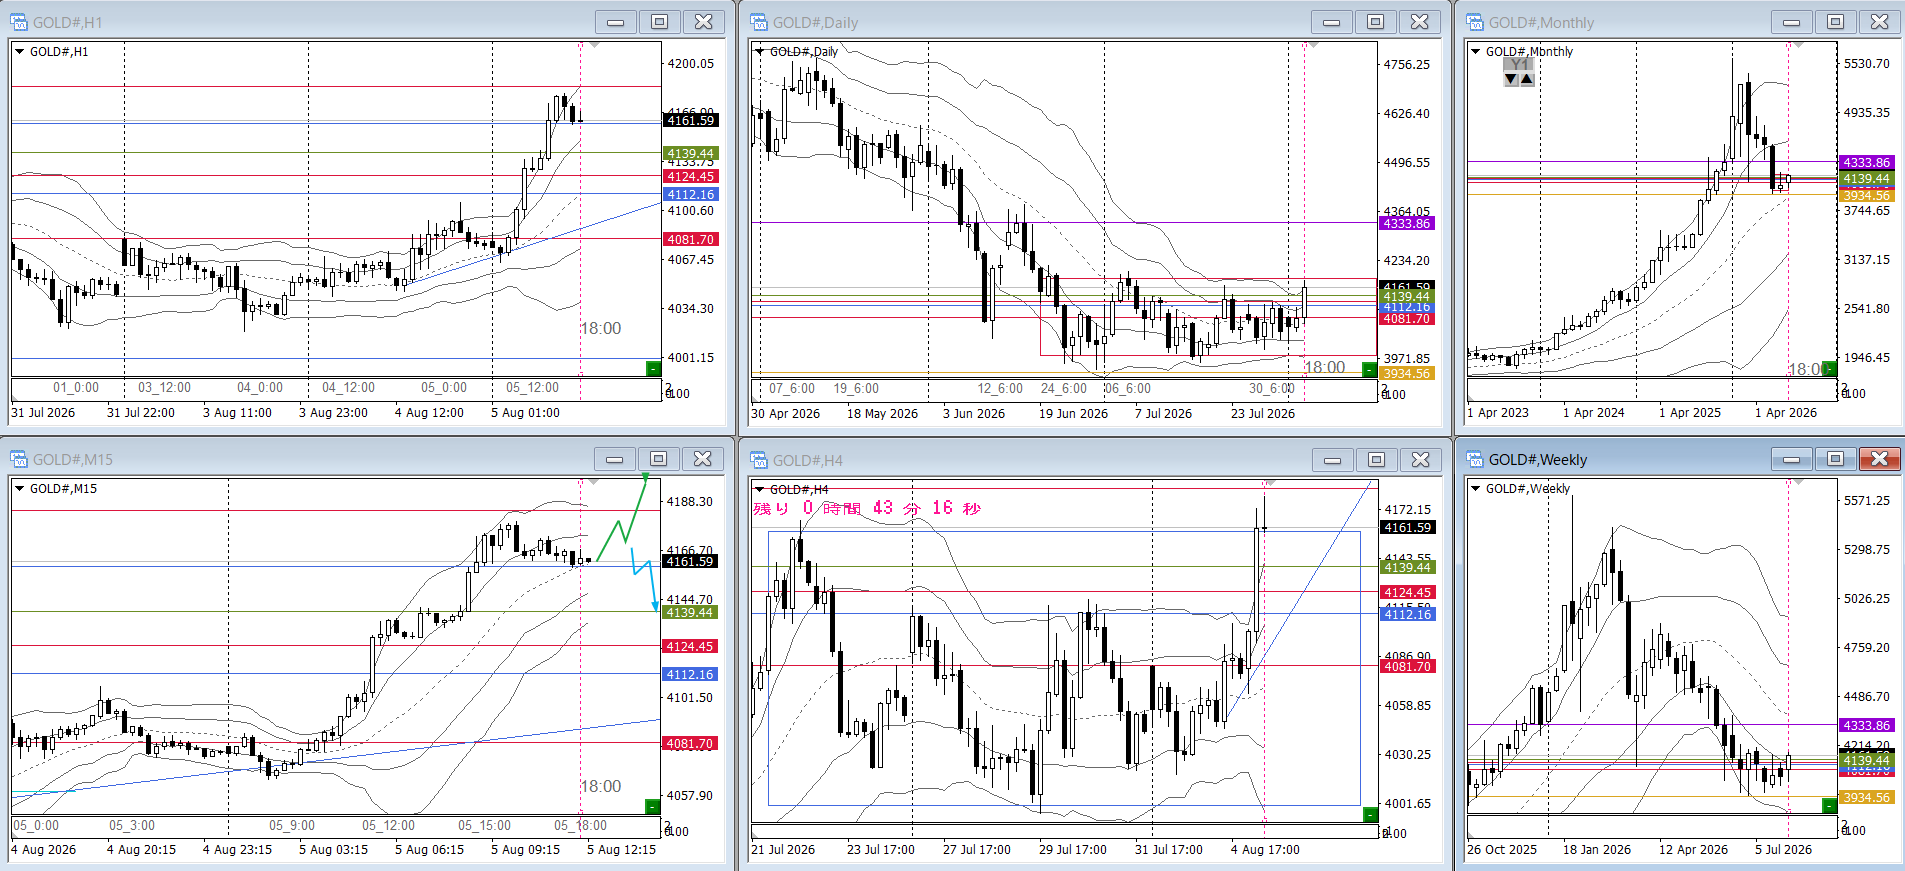Click the green minus button in Weekly chart
The width and height of the screenshot is (1905, 871).
point(1829,805)
